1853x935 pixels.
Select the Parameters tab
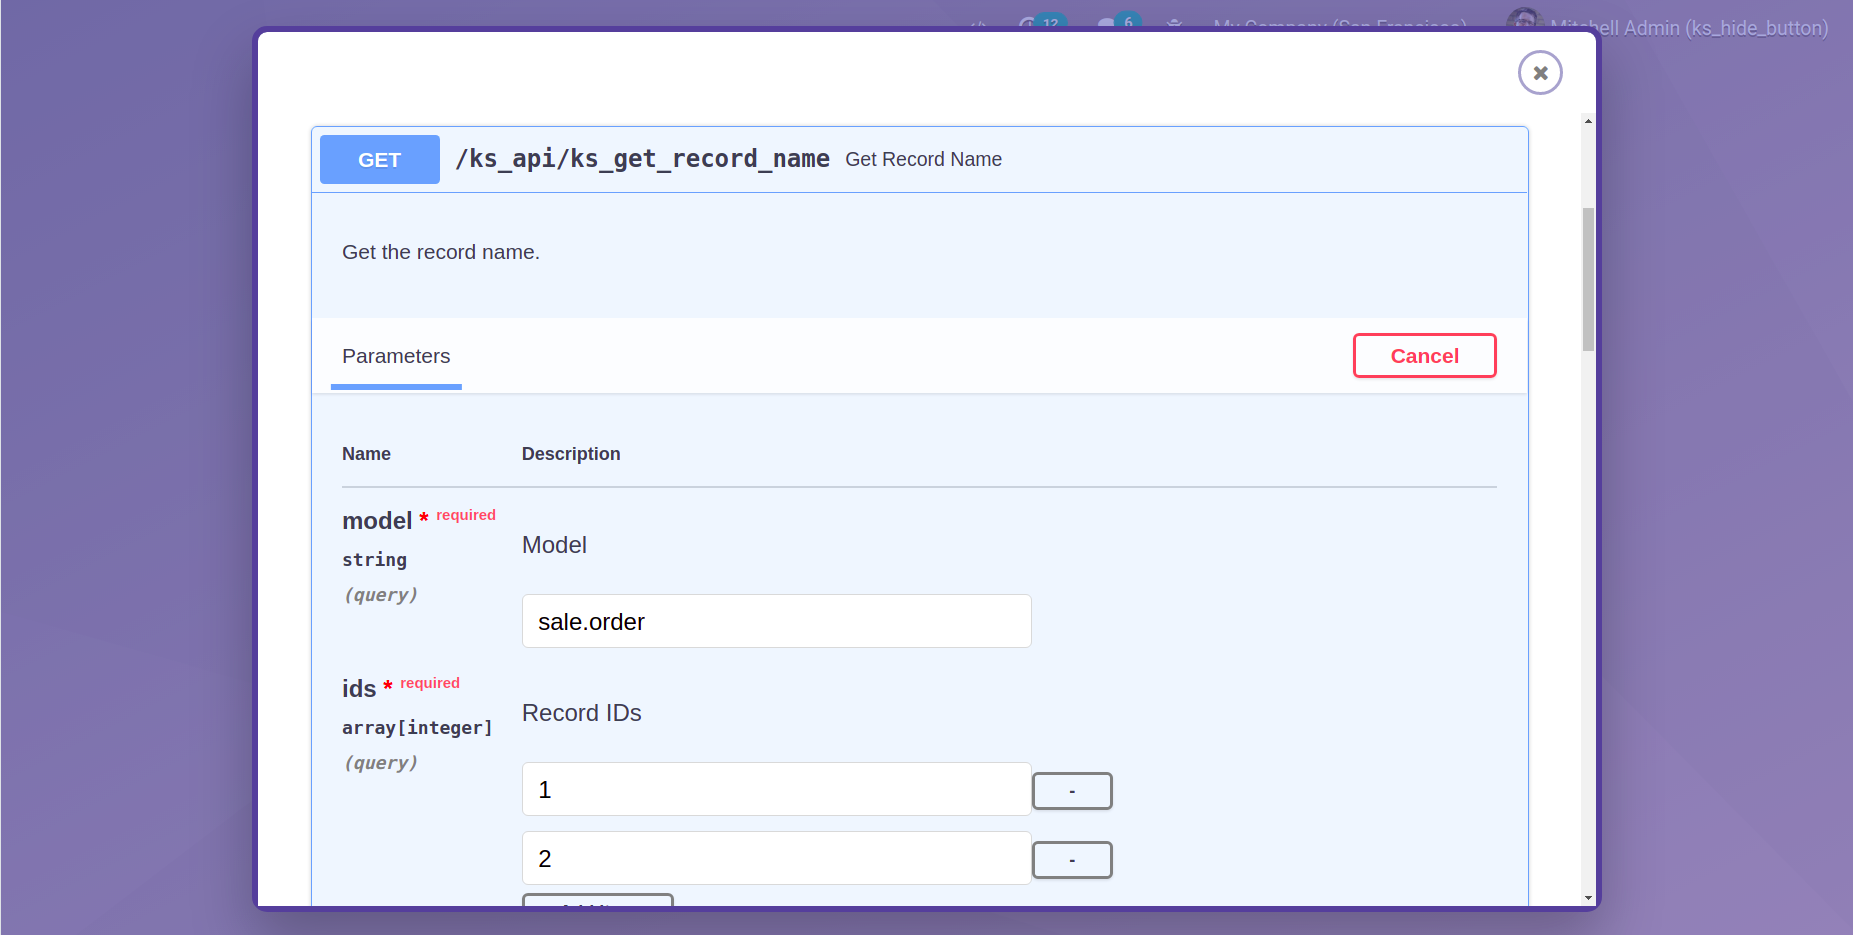click(396, 356)
